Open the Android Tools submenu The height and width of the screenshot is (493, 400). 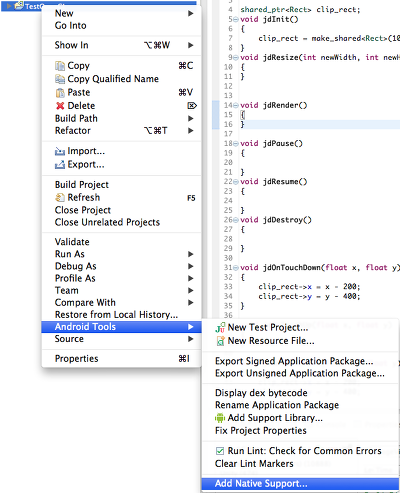click(121, 327)
